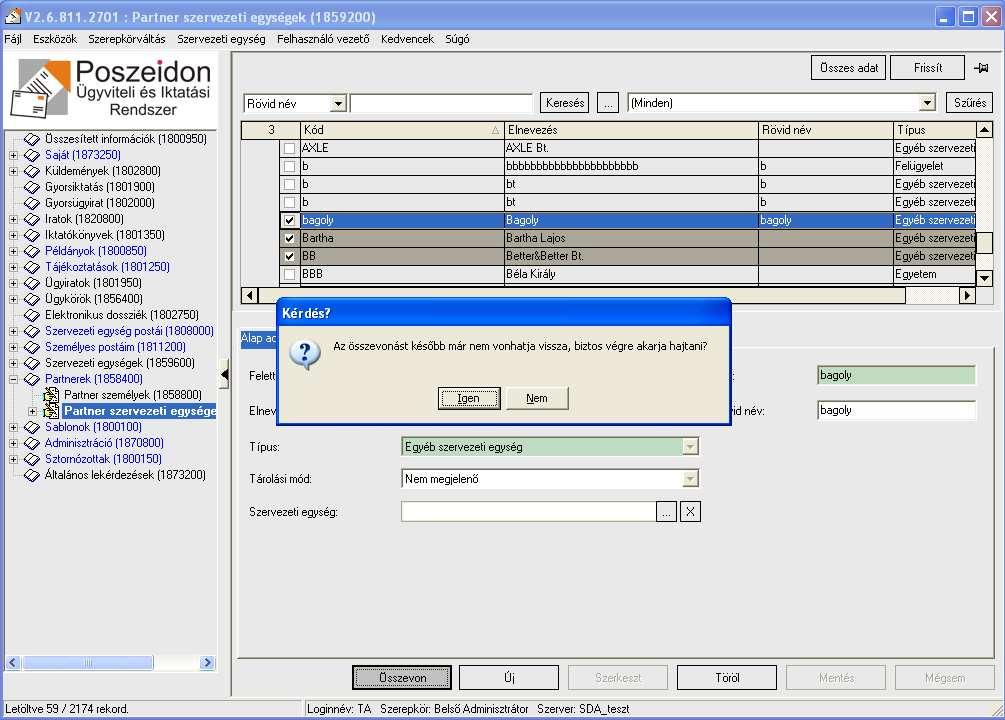Open the Kedvencek menu
Viewport: 1005px width, 720px height.
408,39
